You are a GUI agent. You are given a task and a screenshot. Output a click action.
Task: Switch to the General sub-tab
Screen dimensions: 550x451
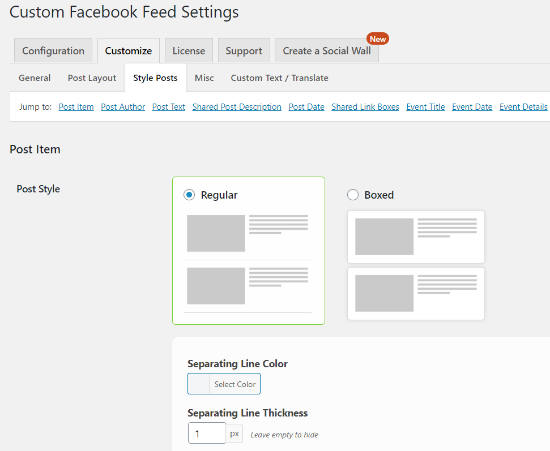[x=34, y=78]
